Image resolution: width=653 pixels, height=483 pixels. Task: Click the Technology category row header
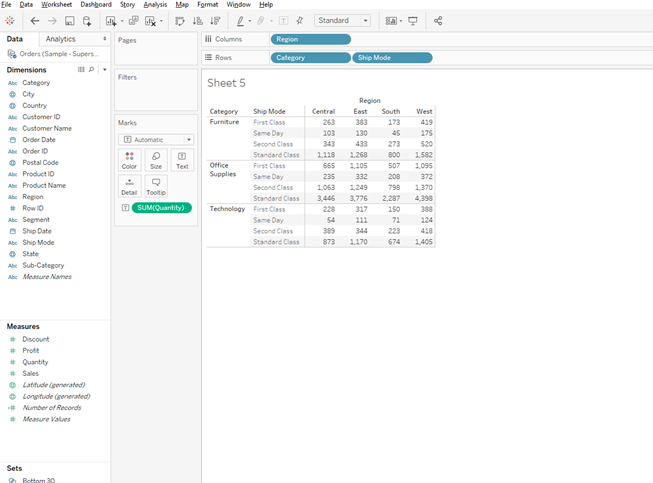pos(227,209)
